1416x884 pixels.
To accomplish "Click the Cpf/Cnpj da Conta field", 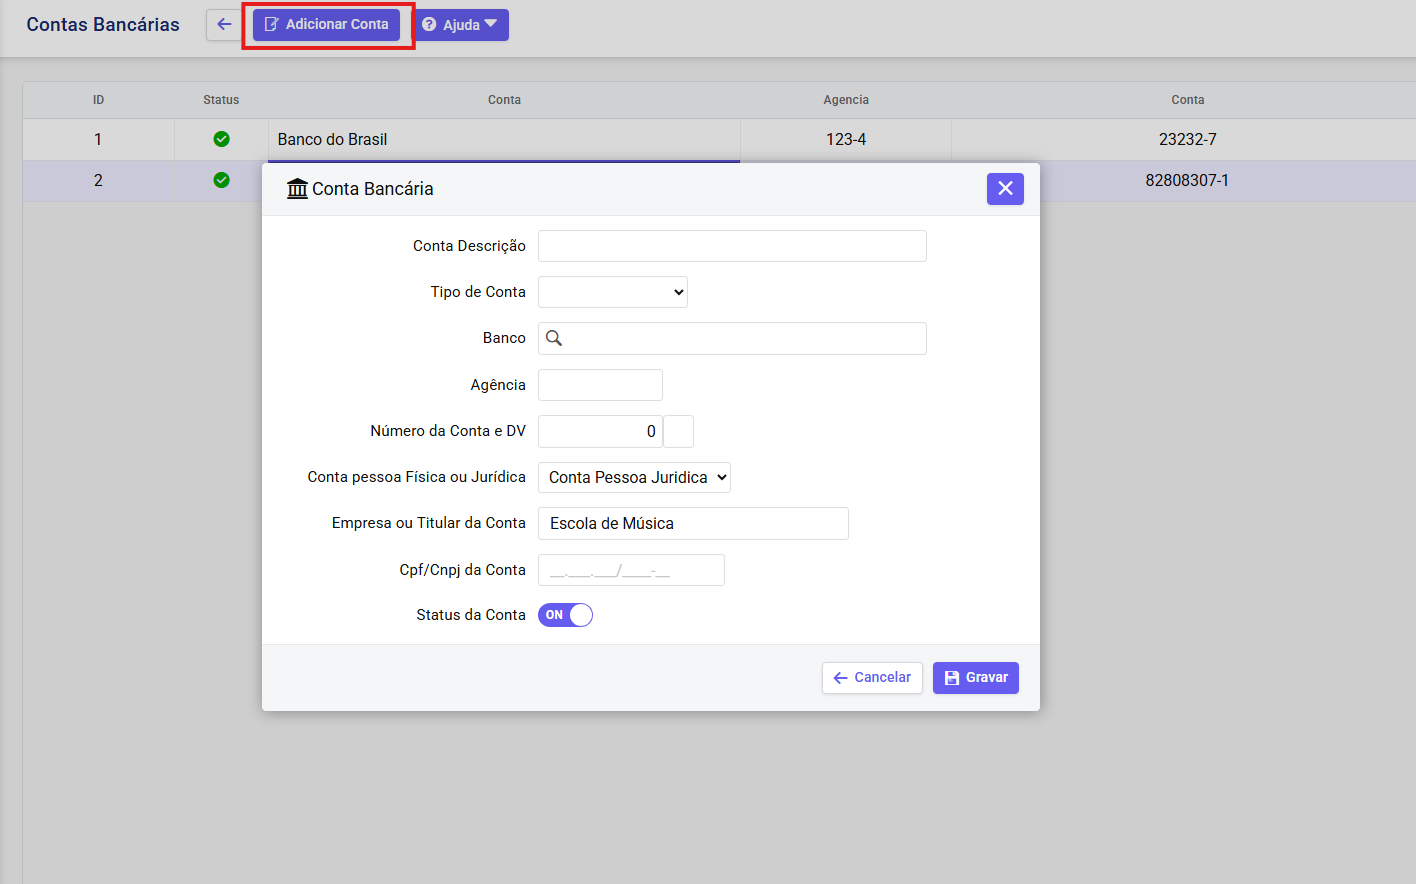I will point(631,570).
